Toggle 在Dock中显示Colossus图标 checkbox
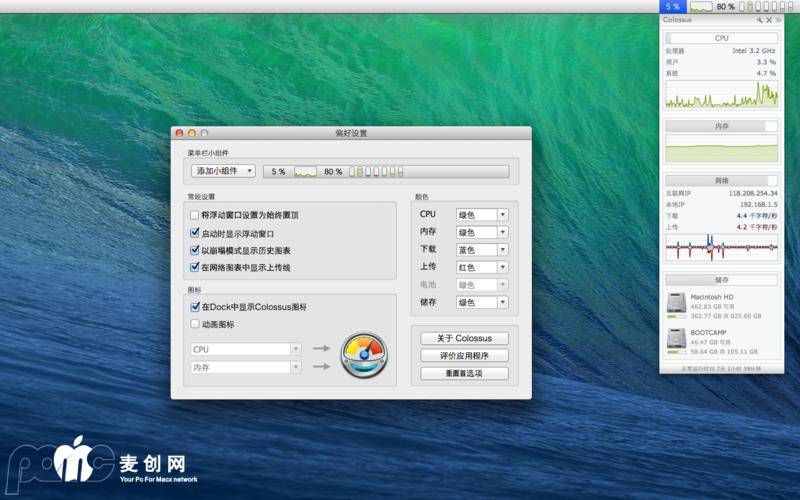The height and width of the screenshot is (500, 800). (194, 307)
